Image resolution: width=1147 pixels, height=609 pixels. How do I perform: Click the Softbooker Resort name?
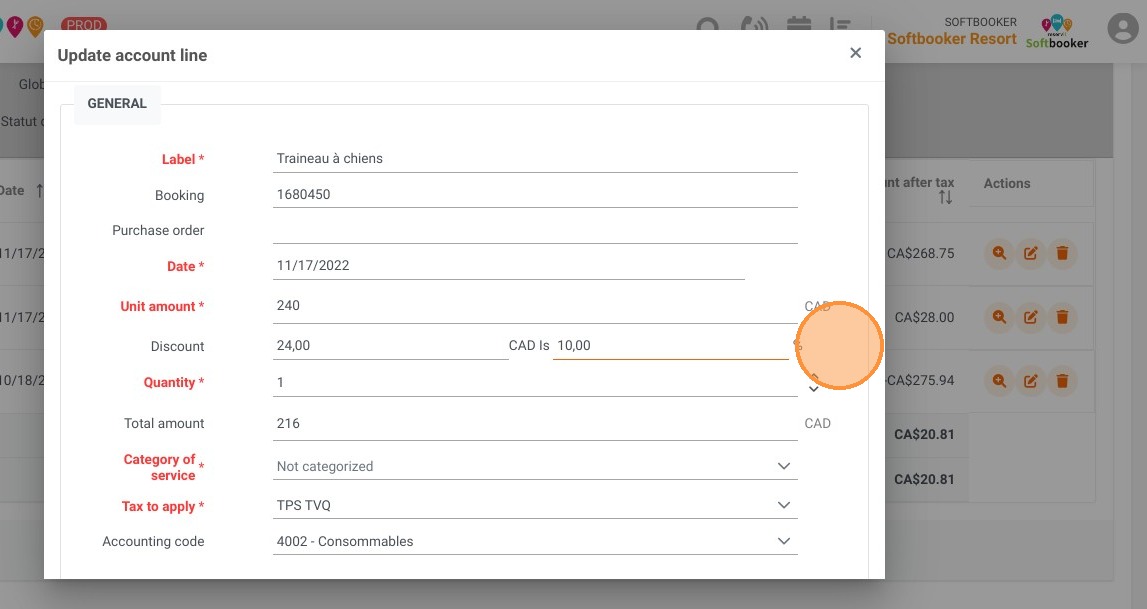(x=952, y=39)
